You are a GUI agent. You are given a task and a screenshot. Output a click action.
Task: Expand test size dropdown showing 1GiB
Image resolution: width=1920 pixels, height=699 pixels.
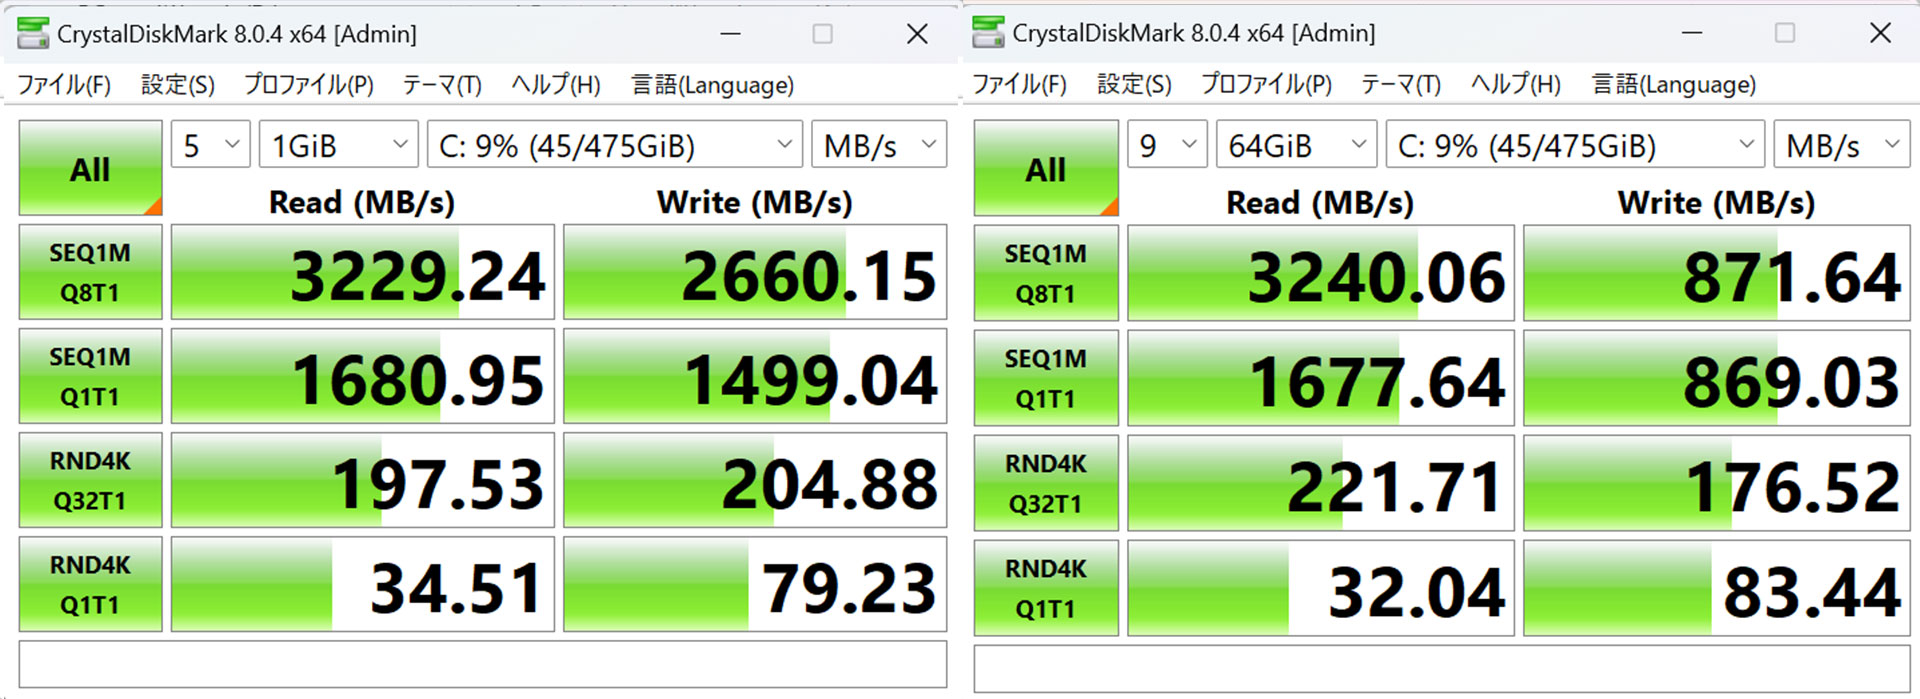(338, 146)
